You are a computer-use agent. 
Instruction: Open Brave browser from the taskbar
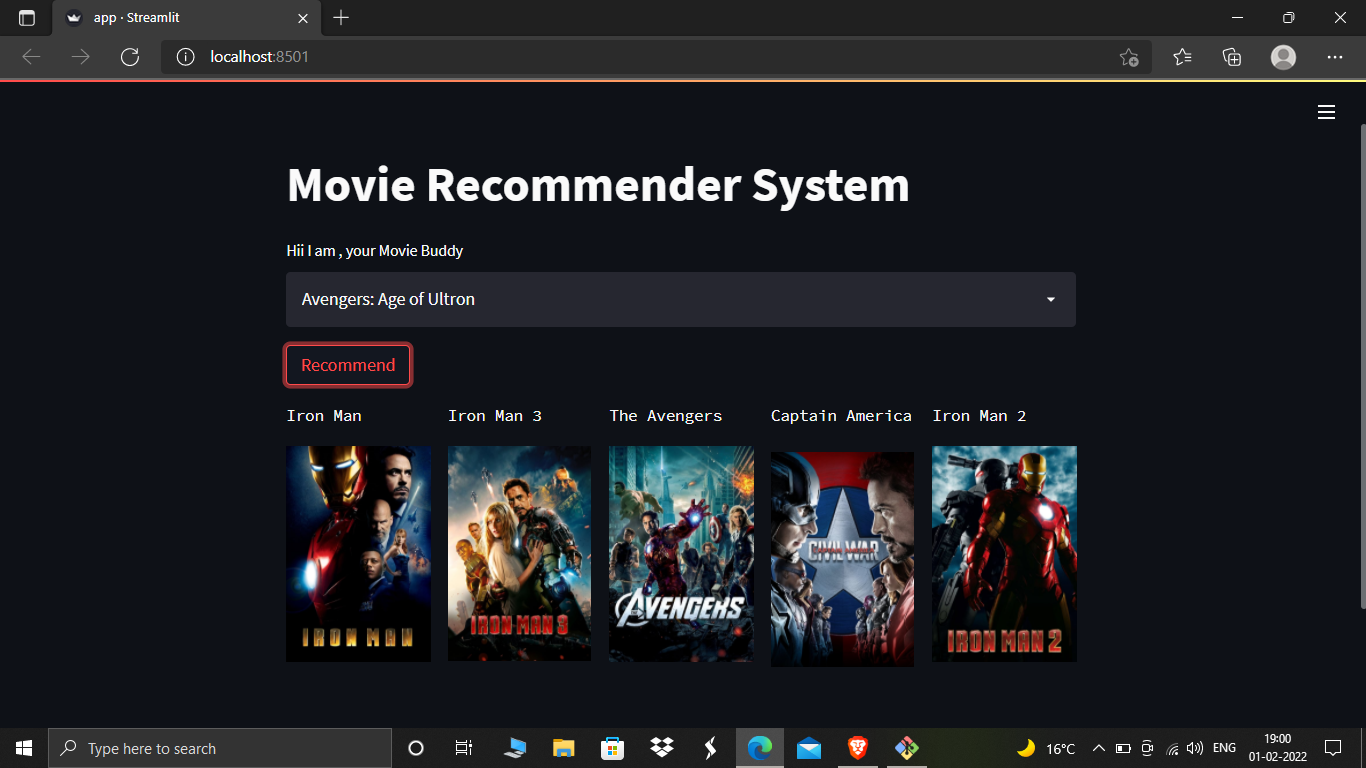[857, 747]
